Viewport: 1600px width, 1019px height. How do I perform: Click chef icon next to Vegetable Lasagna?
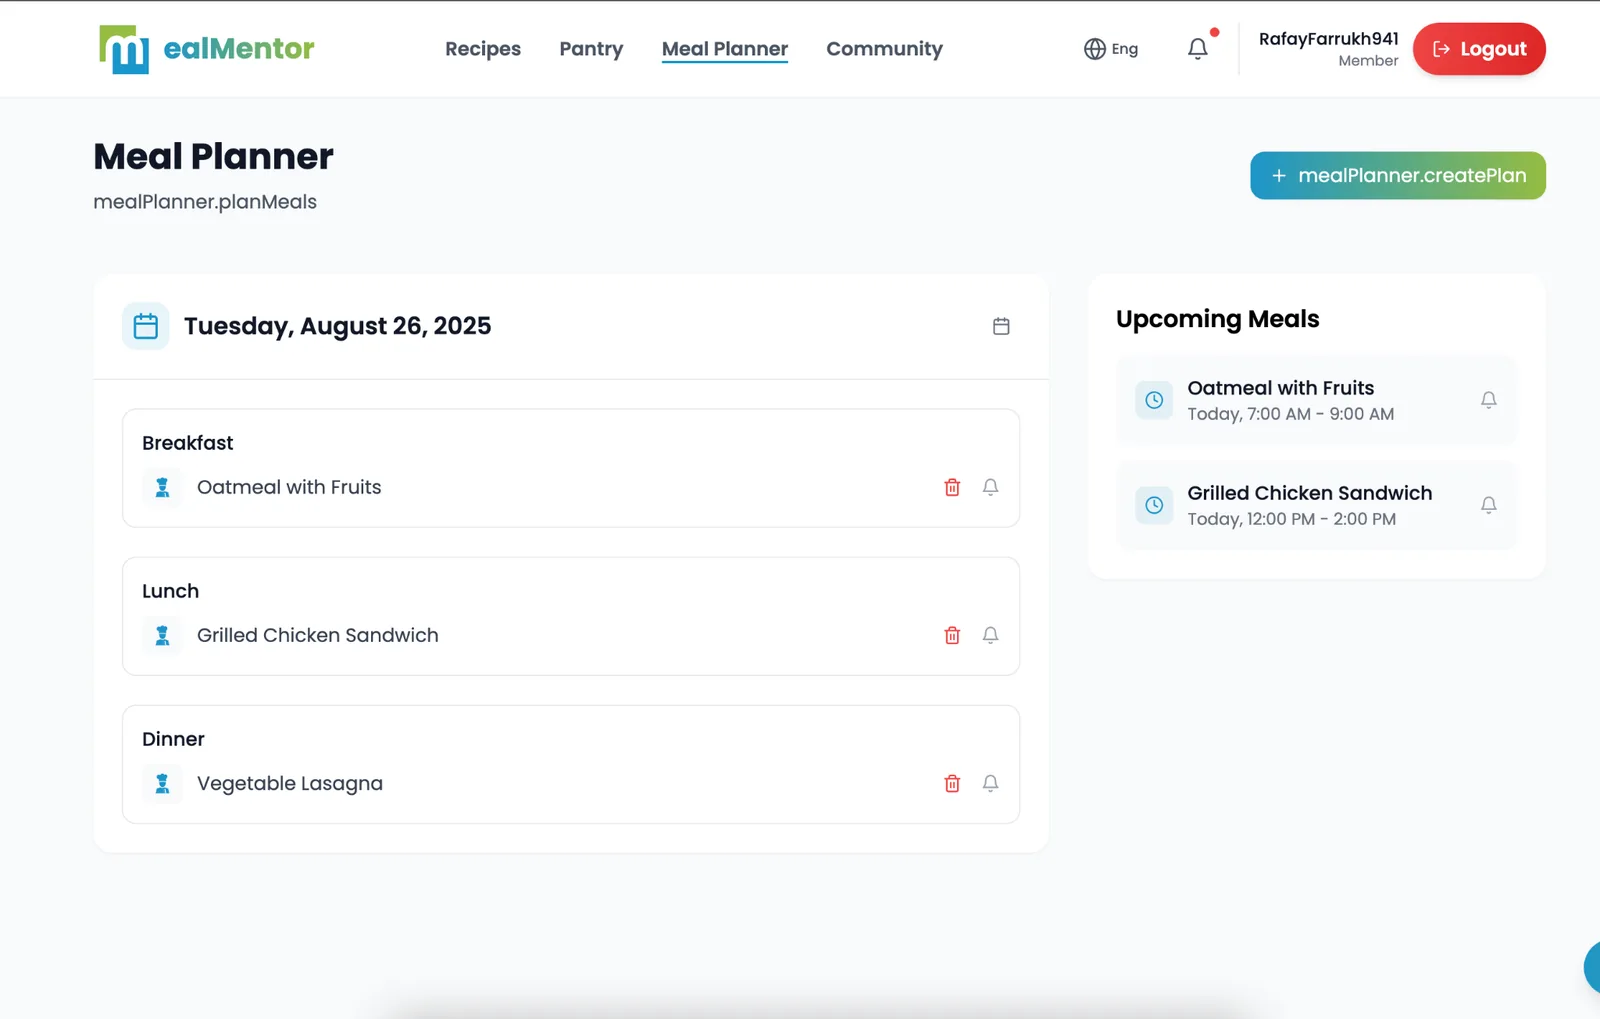[162, 783]
